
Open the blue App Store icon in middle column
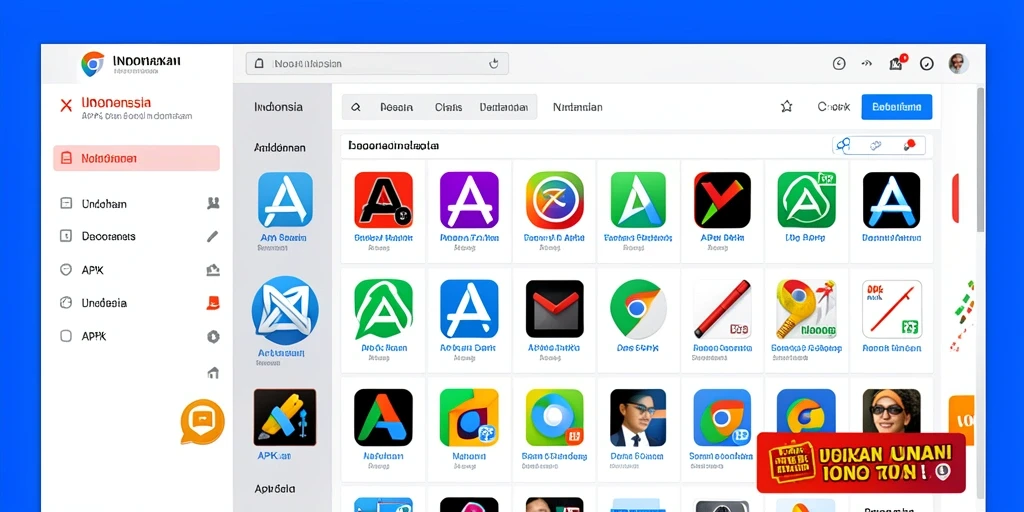[285, 200]
